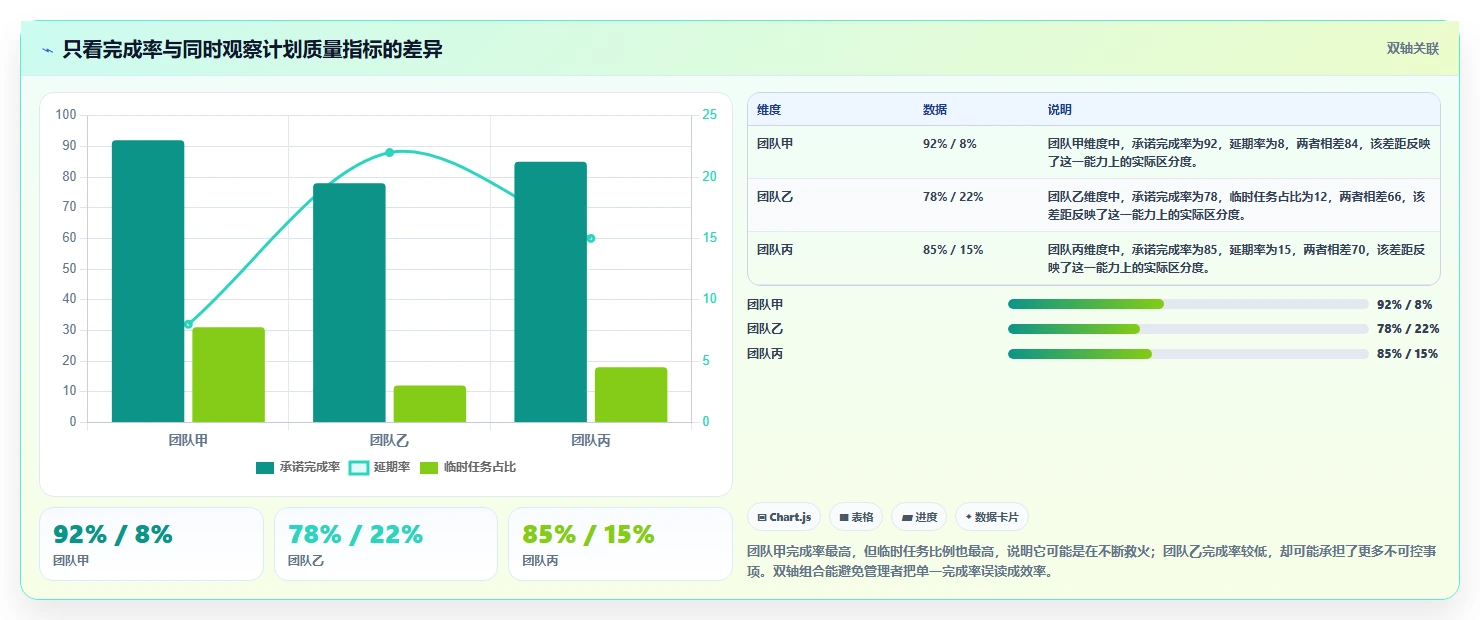Viewport: 1480px width, 620px height.
Task: Click the 85% / 15% 团队丙 data card
Action: click(620, 544)
